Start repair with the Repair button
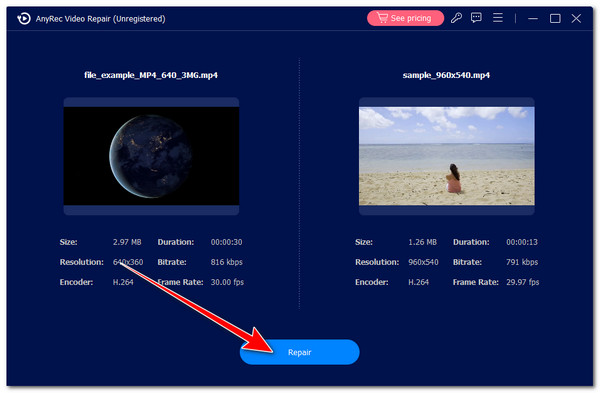Viewport: 600px width, 393px height. pyautogui.click(x=300, y=352)
